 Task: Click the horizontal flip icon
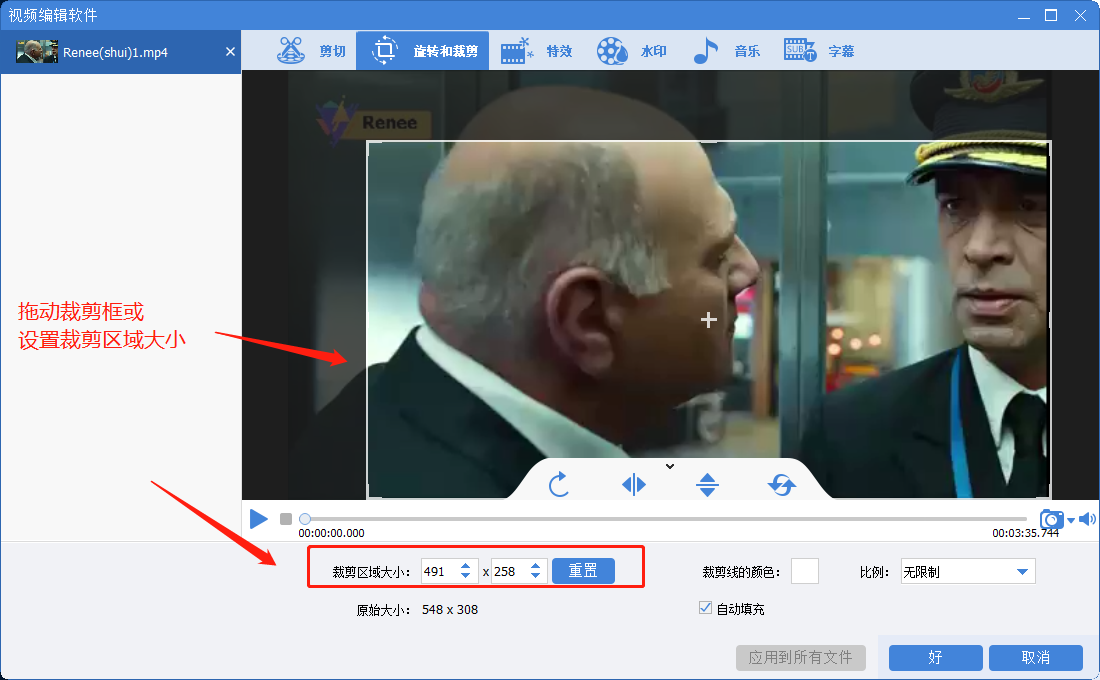click(634, 485)
